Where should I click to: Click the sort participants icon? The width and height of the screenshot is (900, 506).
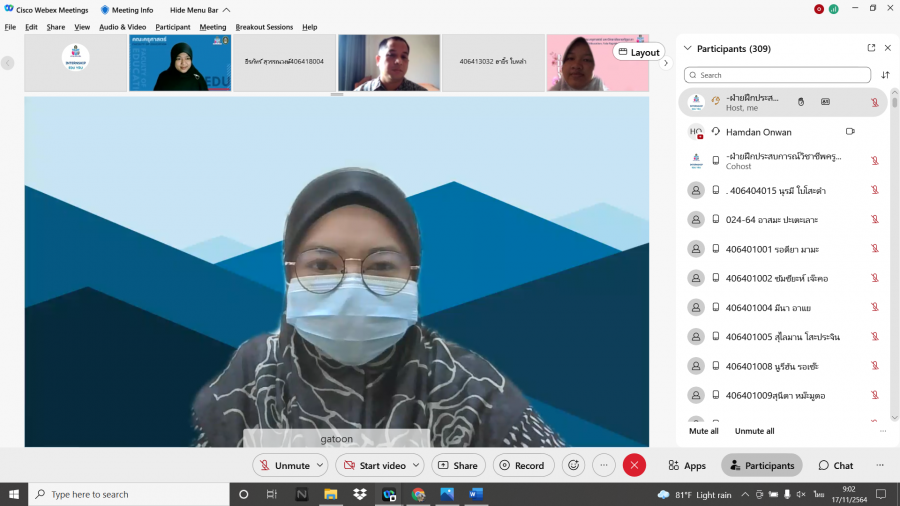[x=885, y=75]
